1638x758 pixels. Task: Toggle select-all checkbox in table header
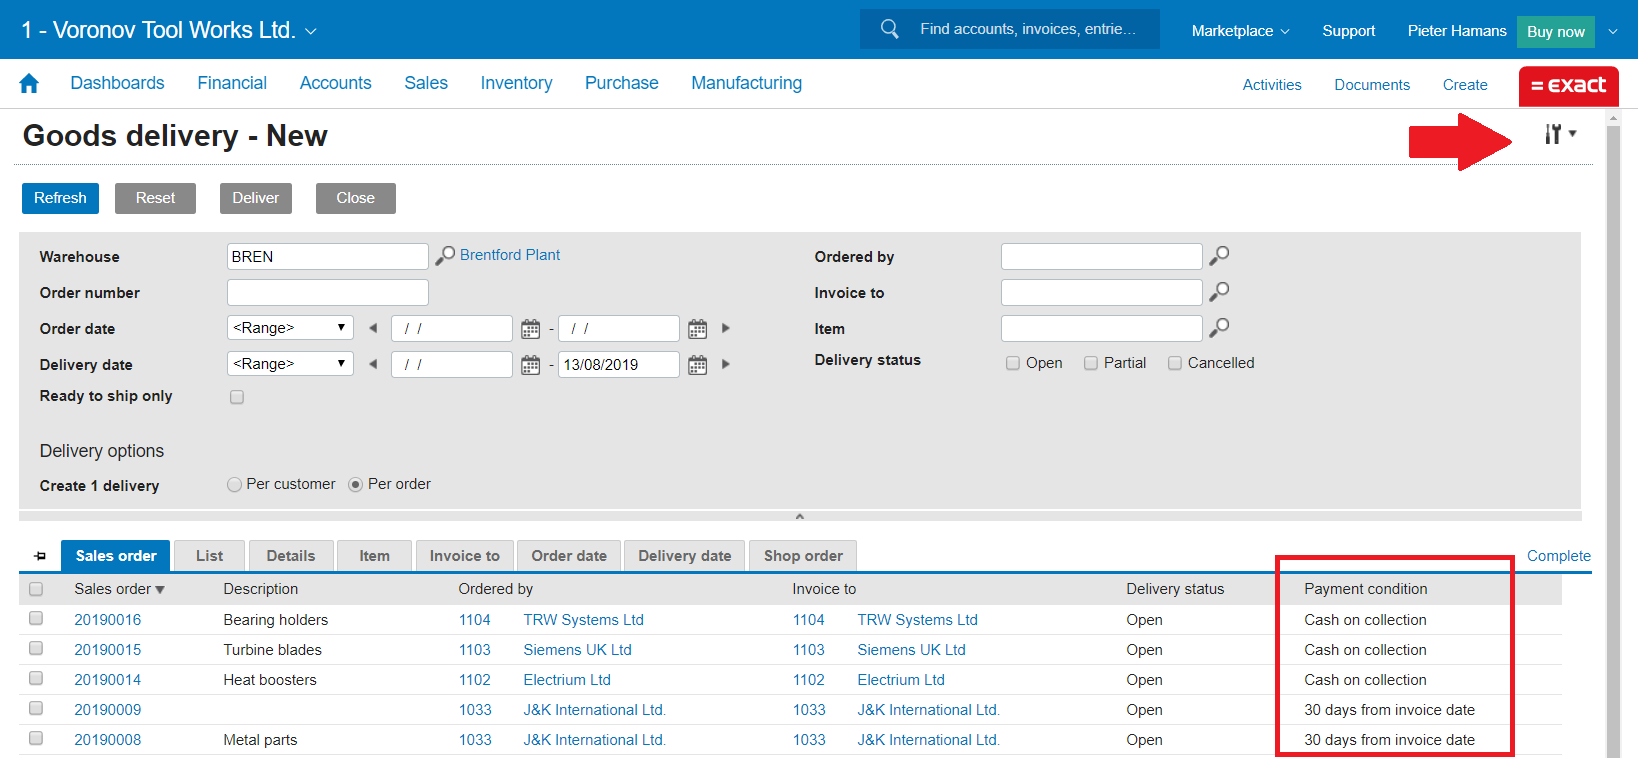pos(36,589)
